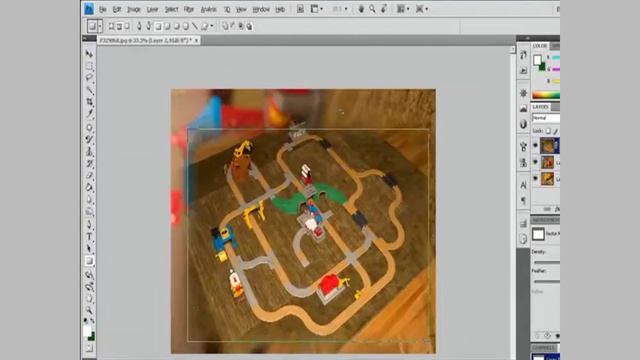Switch to the Layers panel tab
640x360 pixels.
[540, 107]
